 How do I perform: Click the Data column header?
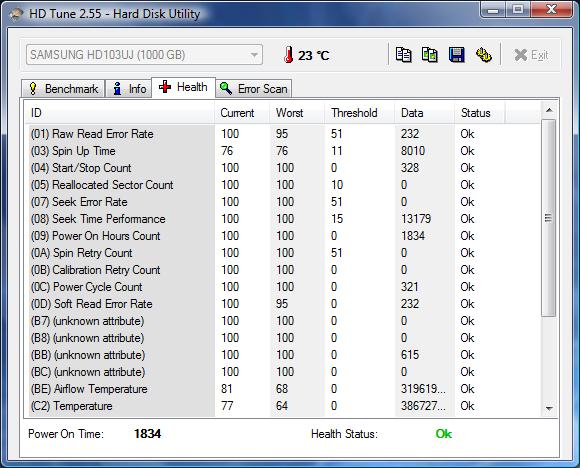pyautogui.click(x=424, y=112)
